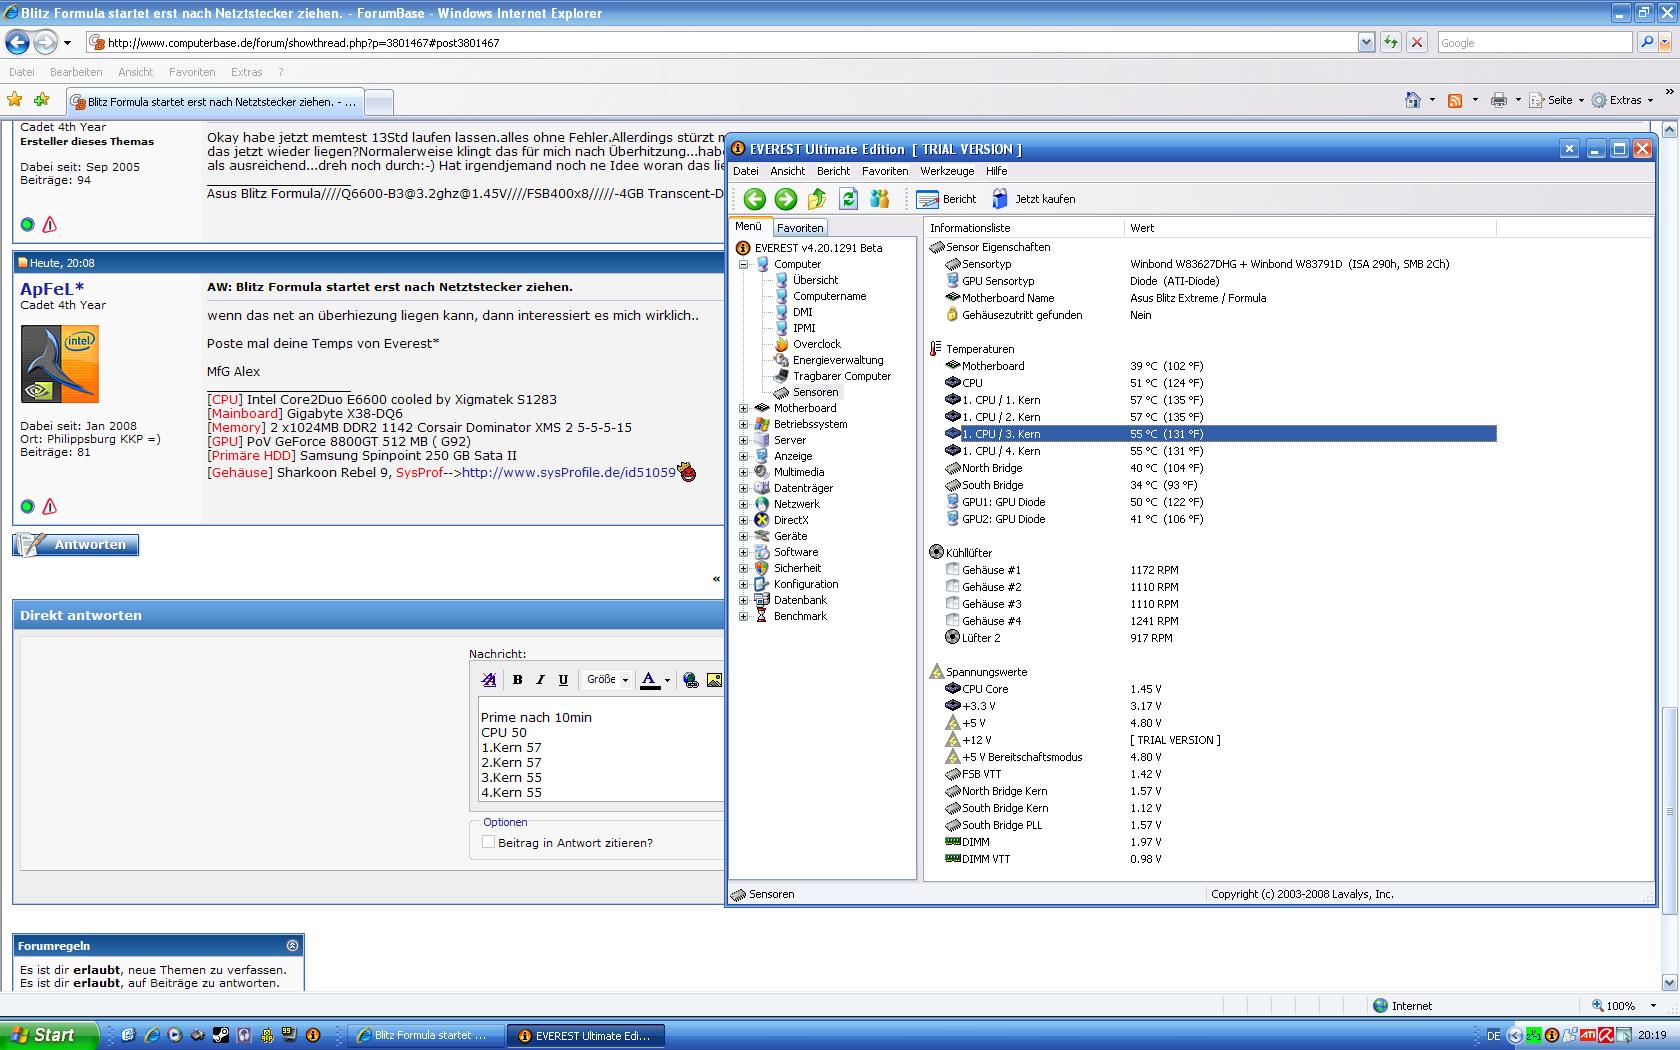Click the Informationsliste column header
The height and width of the screenshot is (1050, 1680).
coord(1024,228)
